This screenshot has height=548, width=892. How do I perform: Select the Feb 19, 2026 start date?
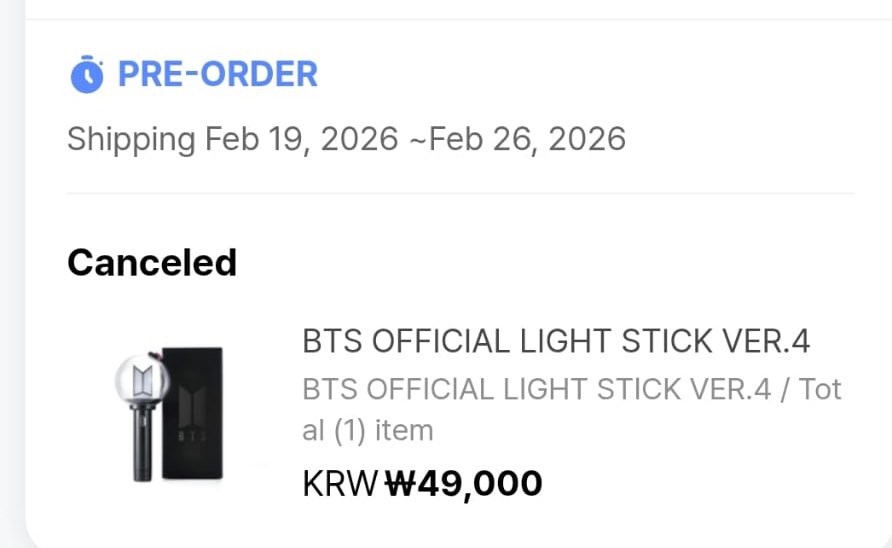click(x=302, y=139)
